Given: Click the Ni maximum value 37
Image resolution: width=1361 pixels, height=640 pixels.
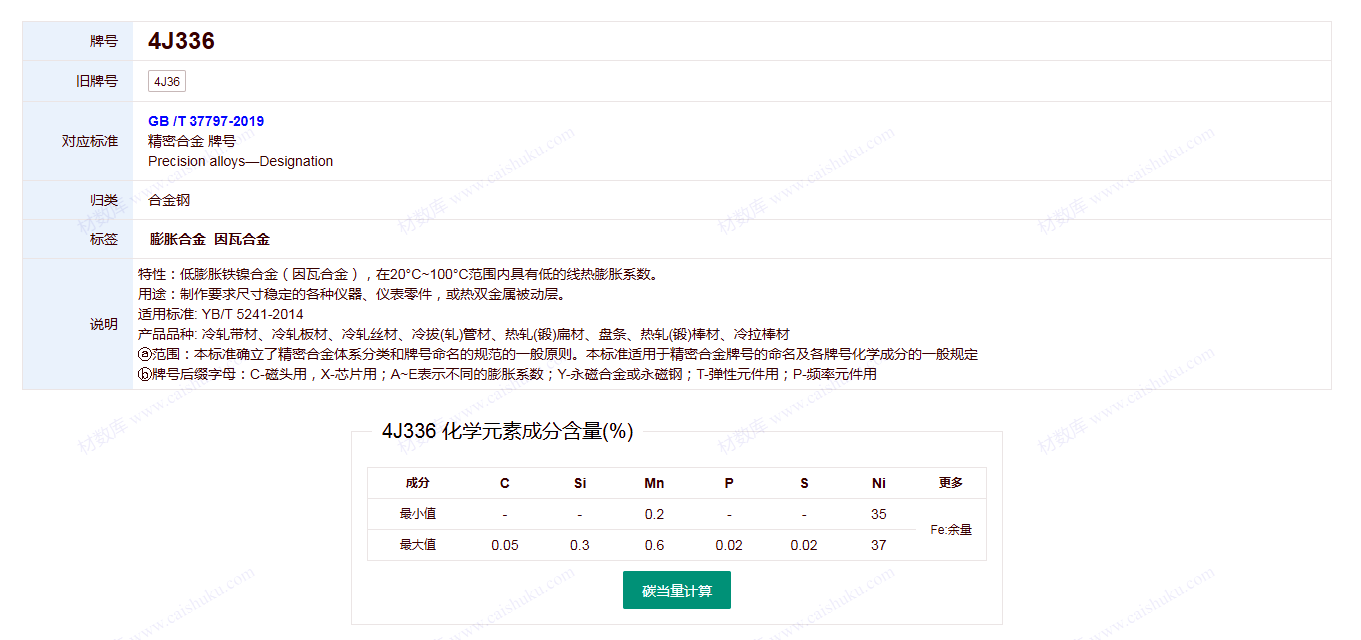Looking at the screenshot, I should 878,545.
